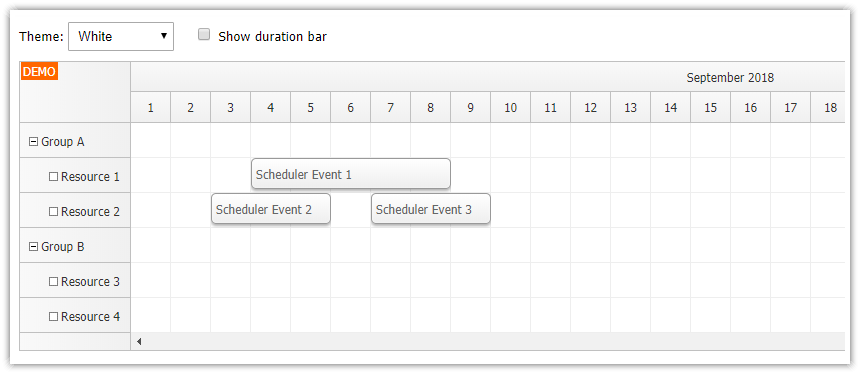Click the square icon beside Resource 1
Viewport: 860px width, 374px height.
53,177
